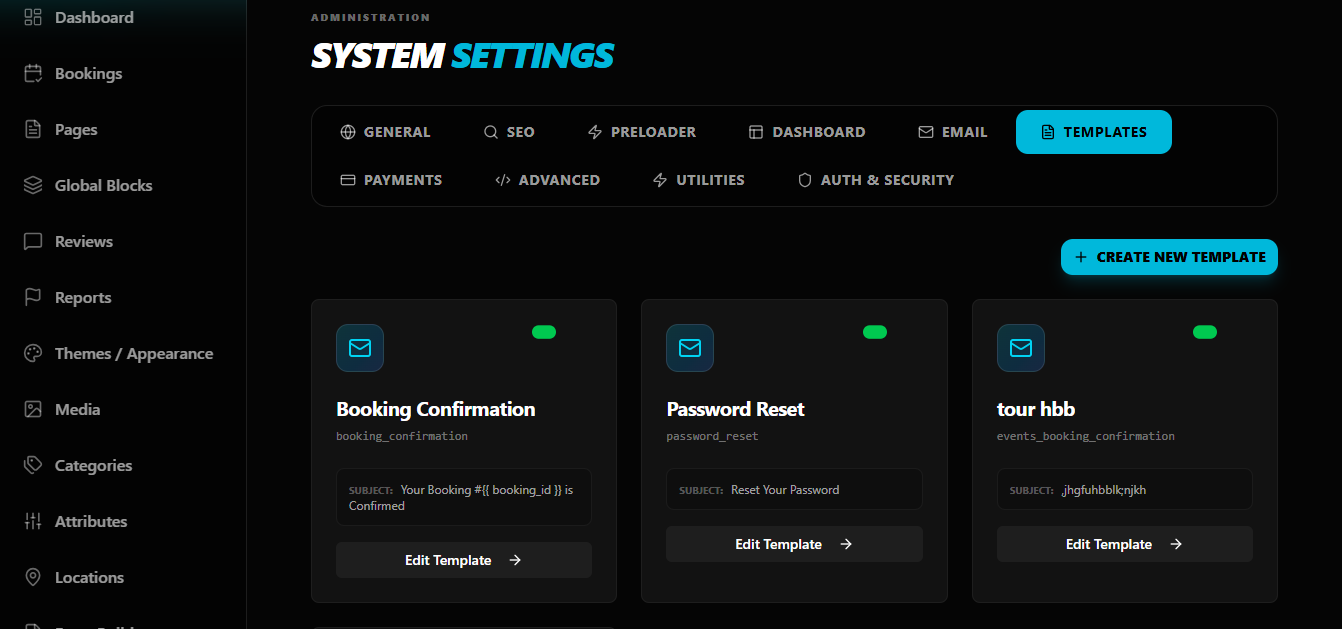Switch to the General settings tab
This screenshot has height=629, width=1342.
[x=385, y=132]
